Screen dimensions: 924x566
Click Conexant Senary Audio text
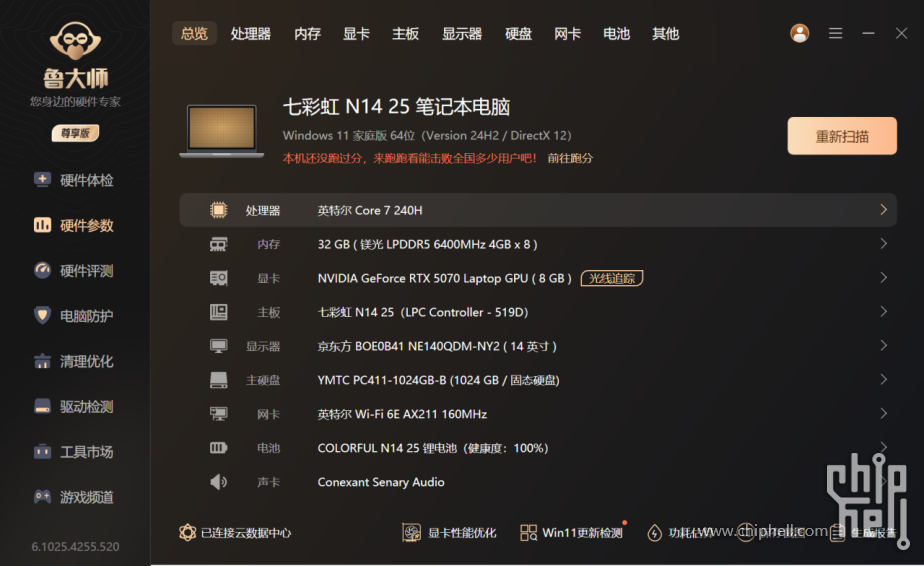coord(381,482)
